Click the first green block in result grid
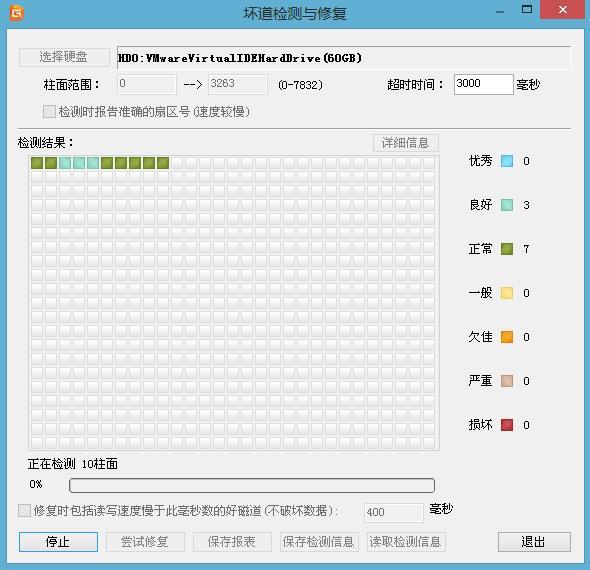The height and width of the screenshot is (570, 590). 37,163
